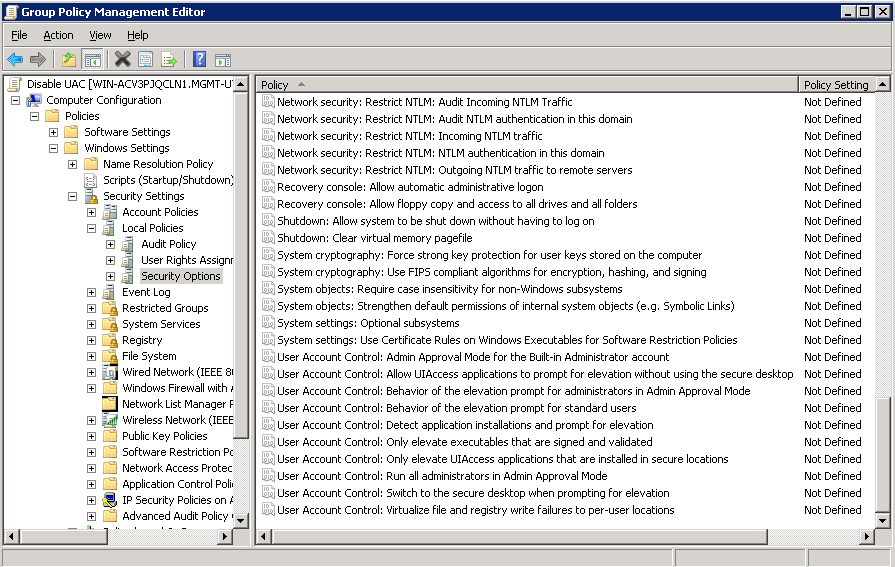Expand the Software Settings tree node
Viewport: 895px width, 567px height.
(x=54, y=132)
